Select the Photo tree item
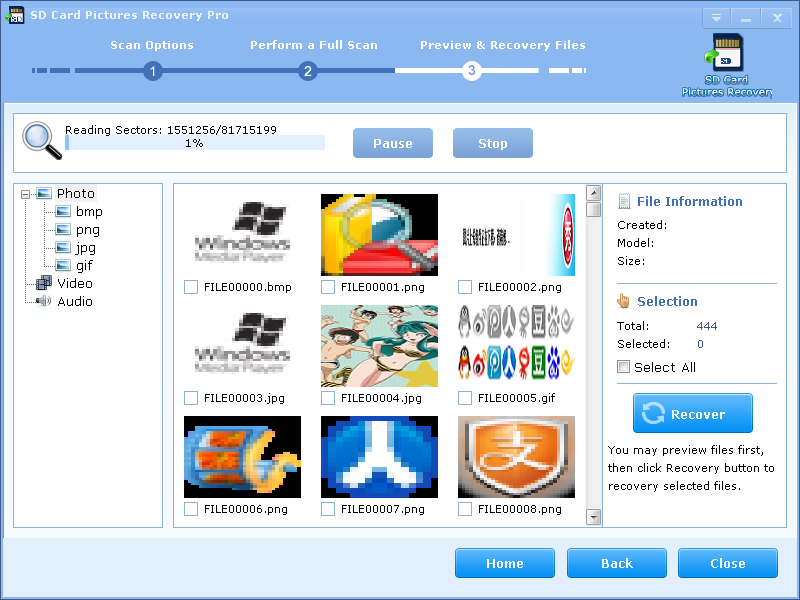The width and height of the screenshot is (800, 600). click(x=76, y=193)
